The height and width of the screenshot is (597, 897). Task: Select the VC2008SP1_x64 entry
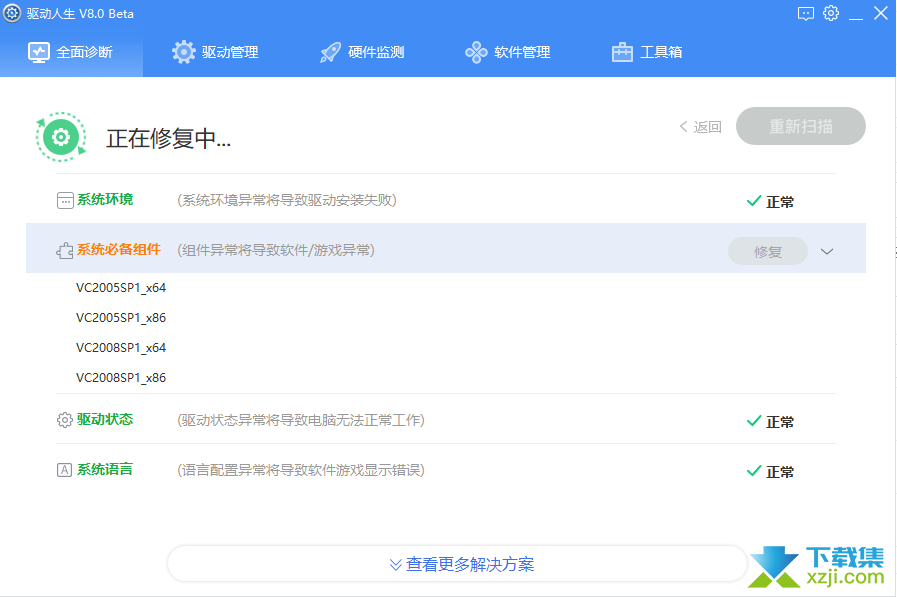pos(121,348)
